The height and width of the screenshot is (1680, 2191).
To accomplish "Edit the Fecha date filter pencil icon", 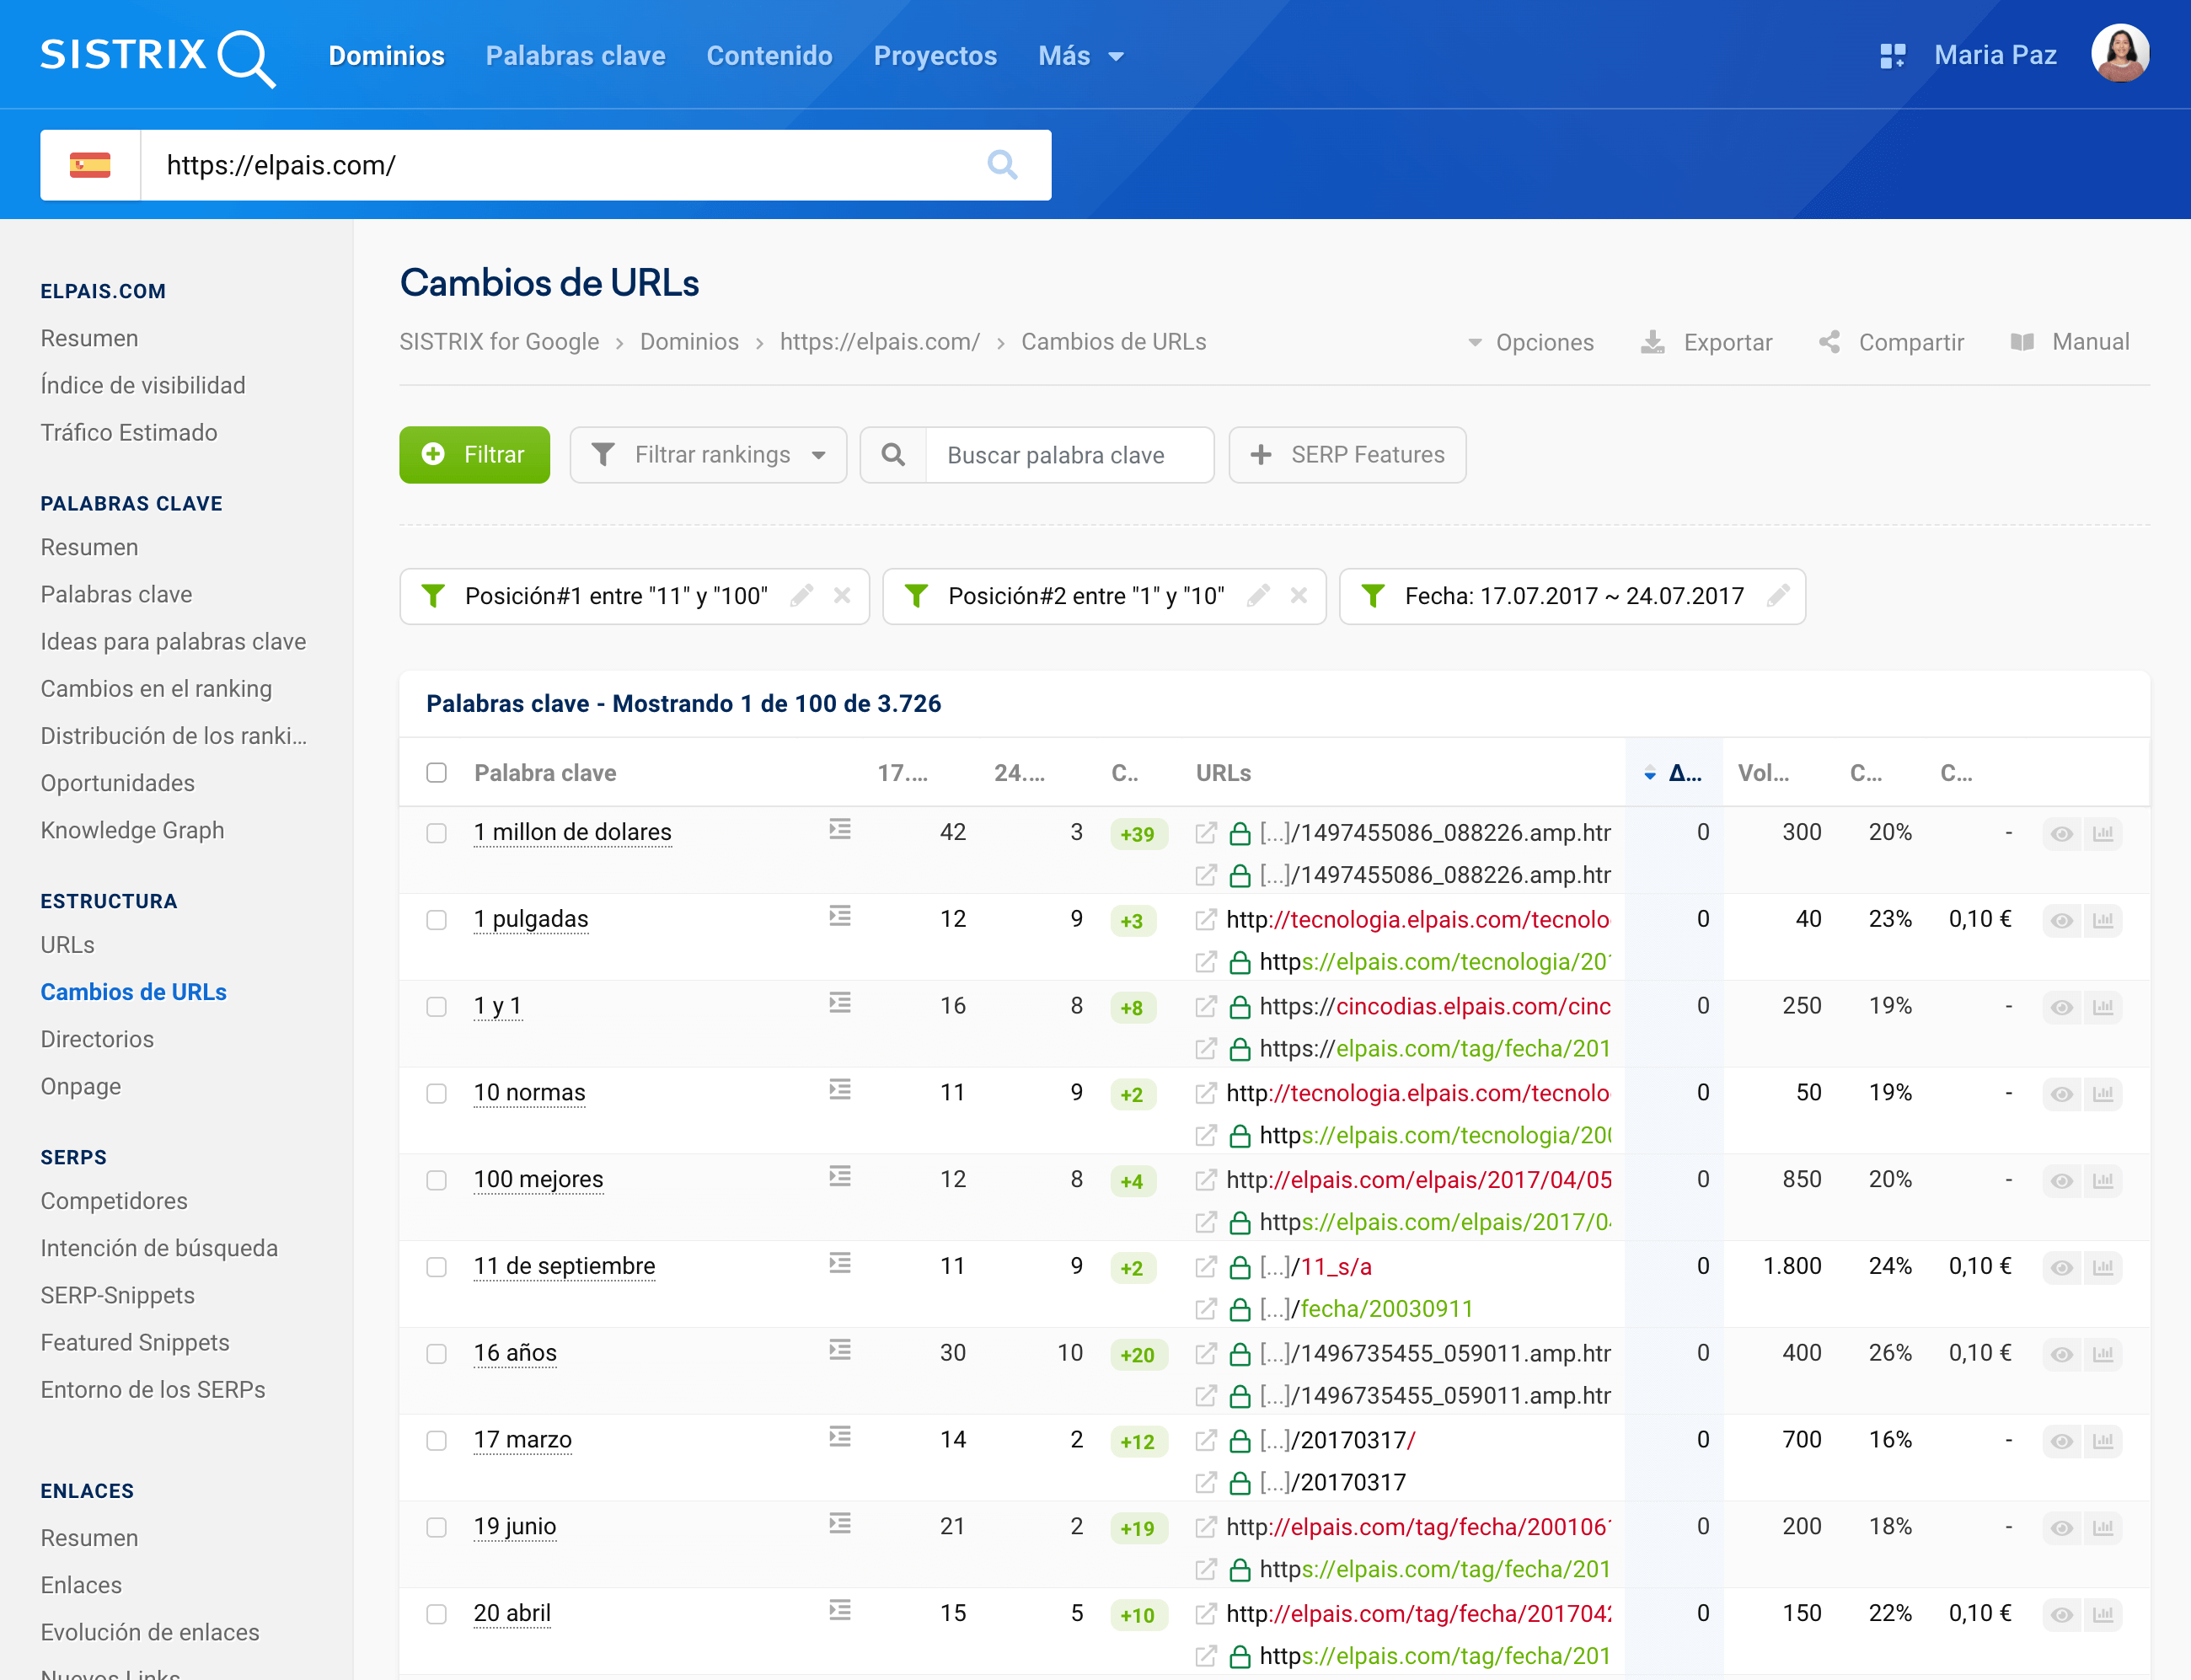I will (x=1778, y=596).
